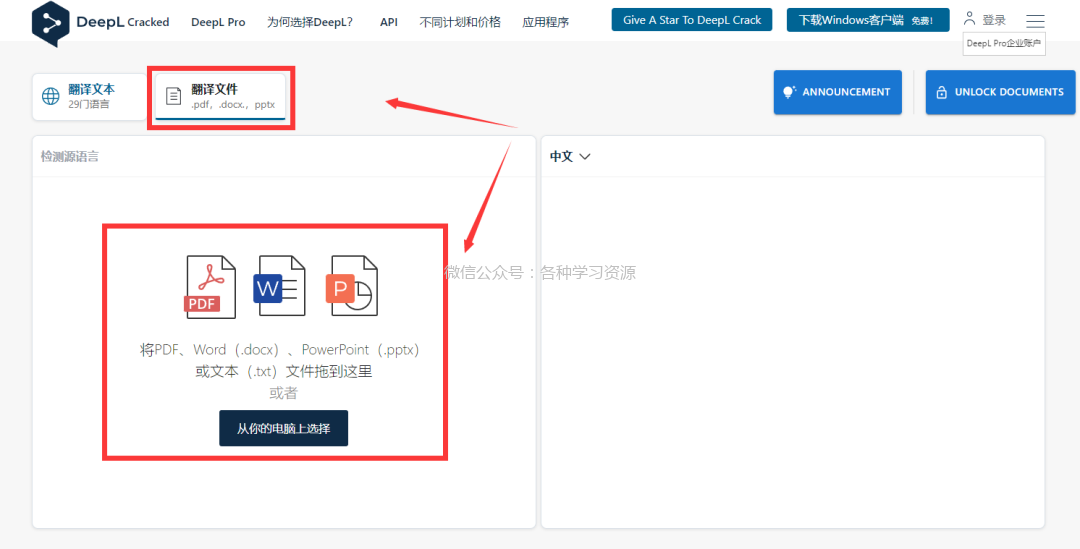Click the padlock icon in UNLOCK DOCUMENTS
Image resolution: width=1080 pixels, height=549 pixels.
(941, 92)
